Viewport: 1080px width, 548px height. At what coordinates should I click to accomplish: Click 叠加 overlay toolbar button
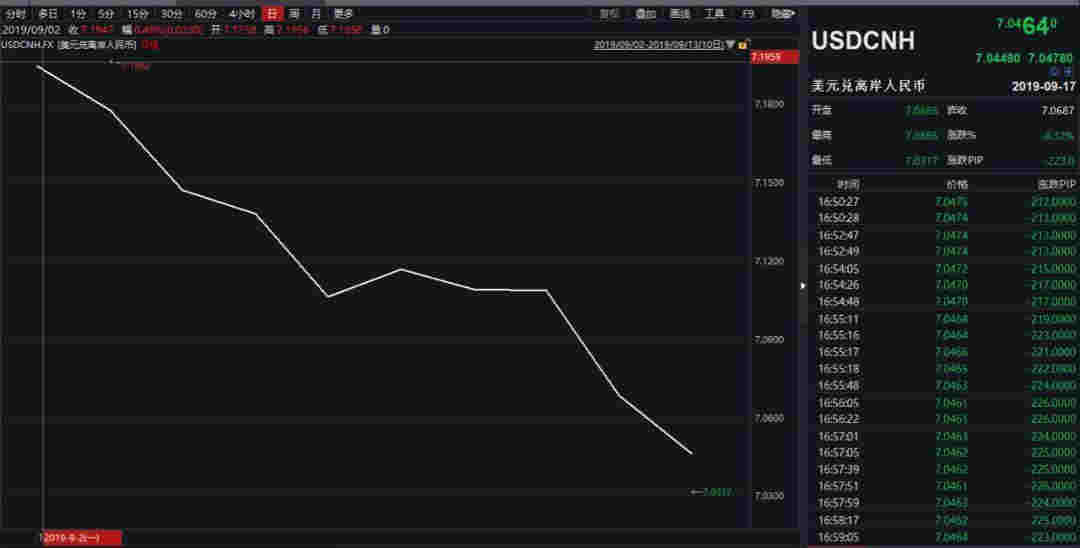click(646, 14)
